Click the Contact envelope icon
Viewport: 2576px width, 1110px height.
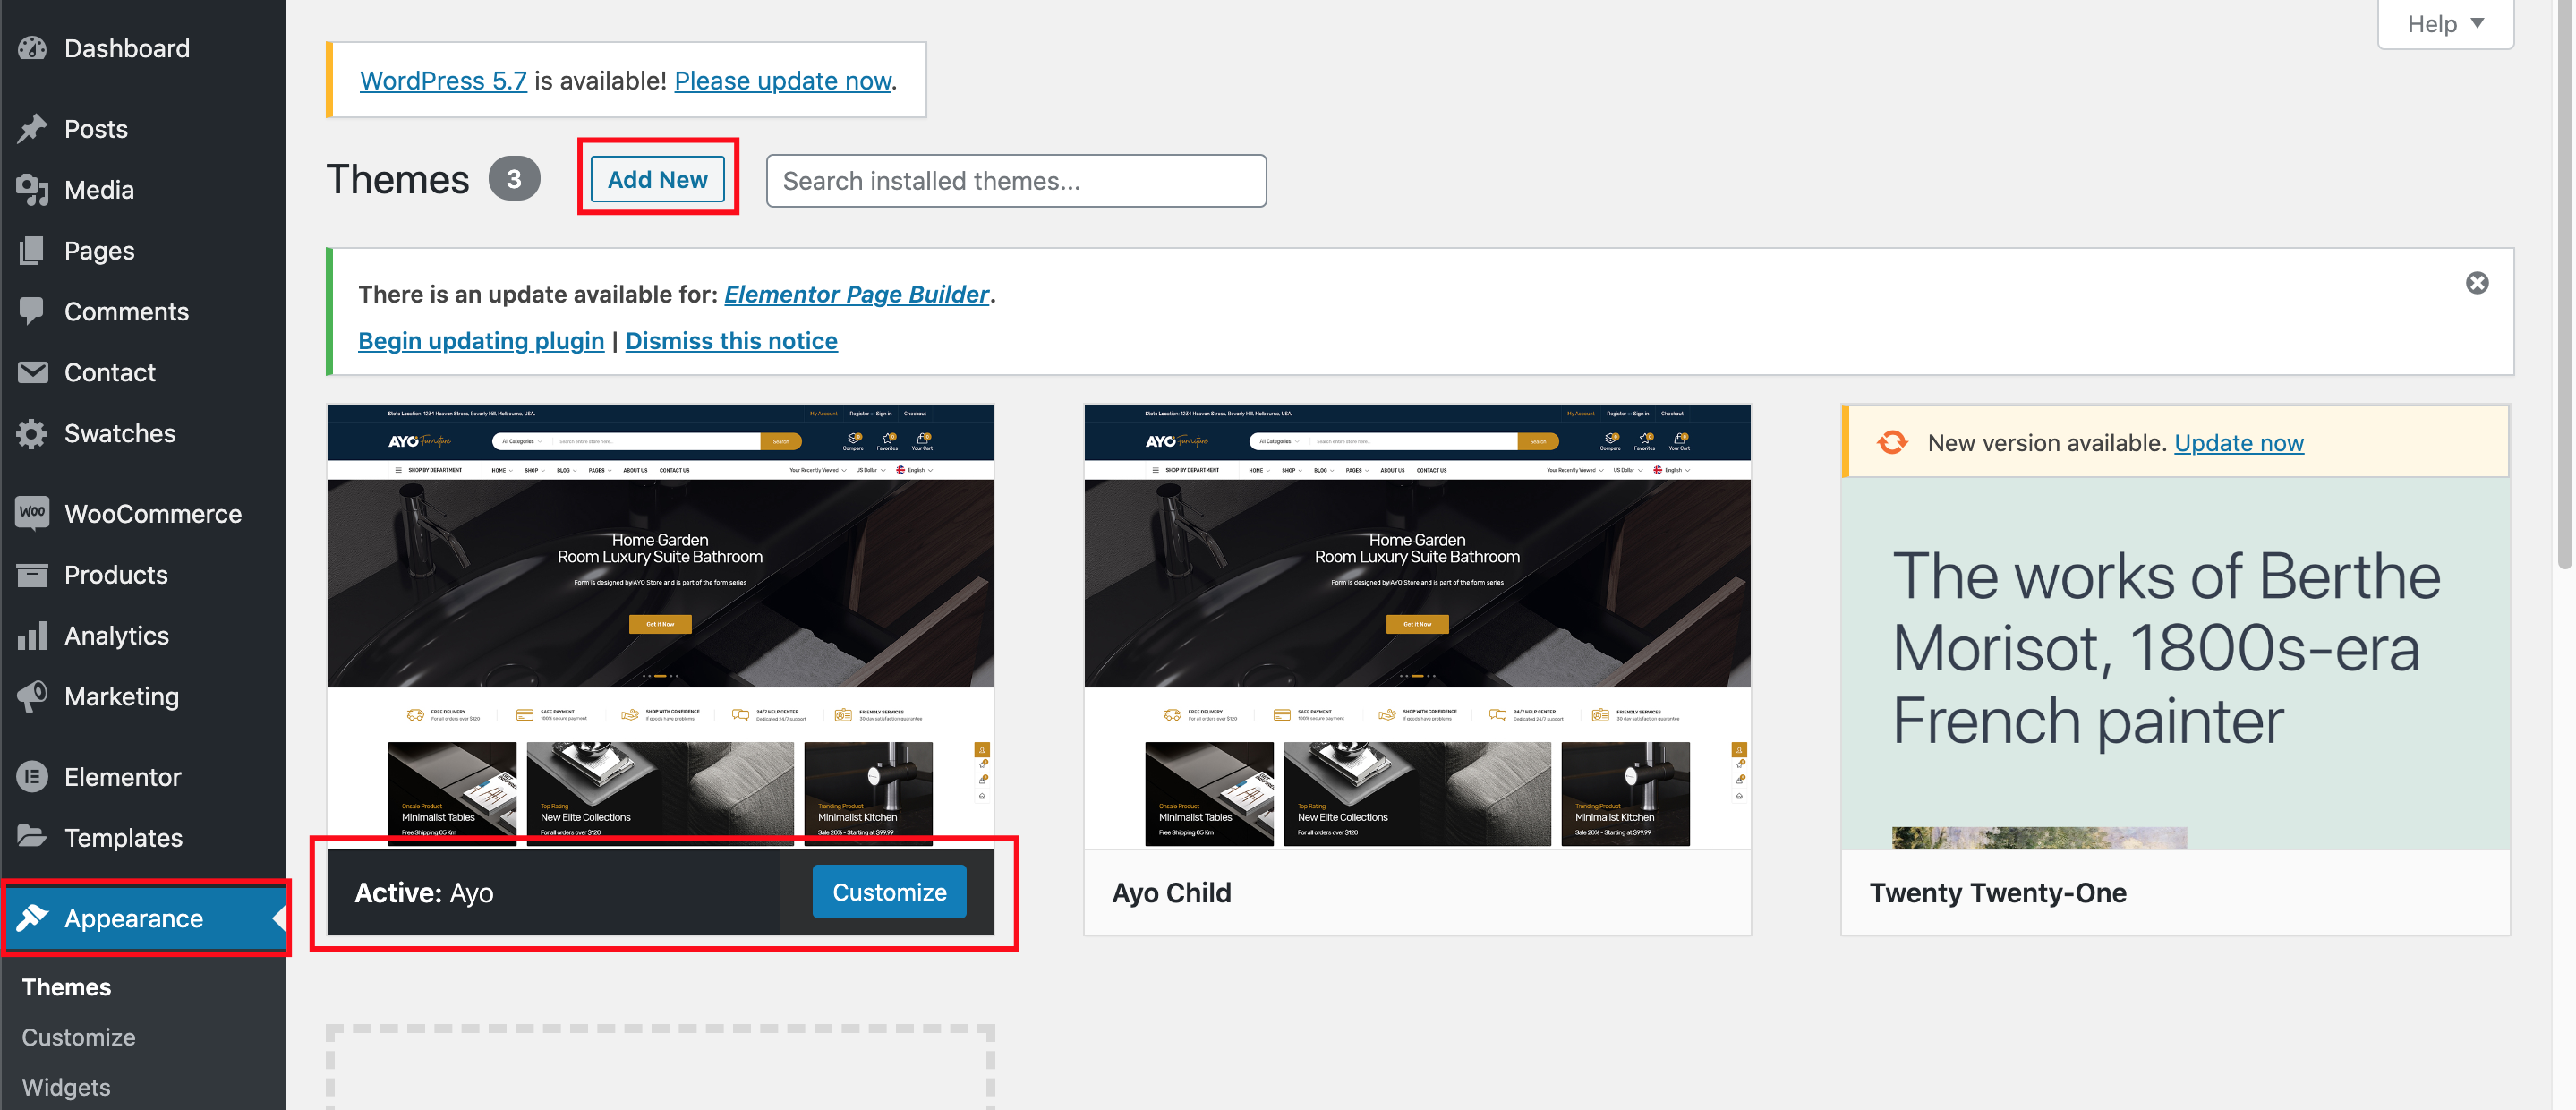pos(32,373)
